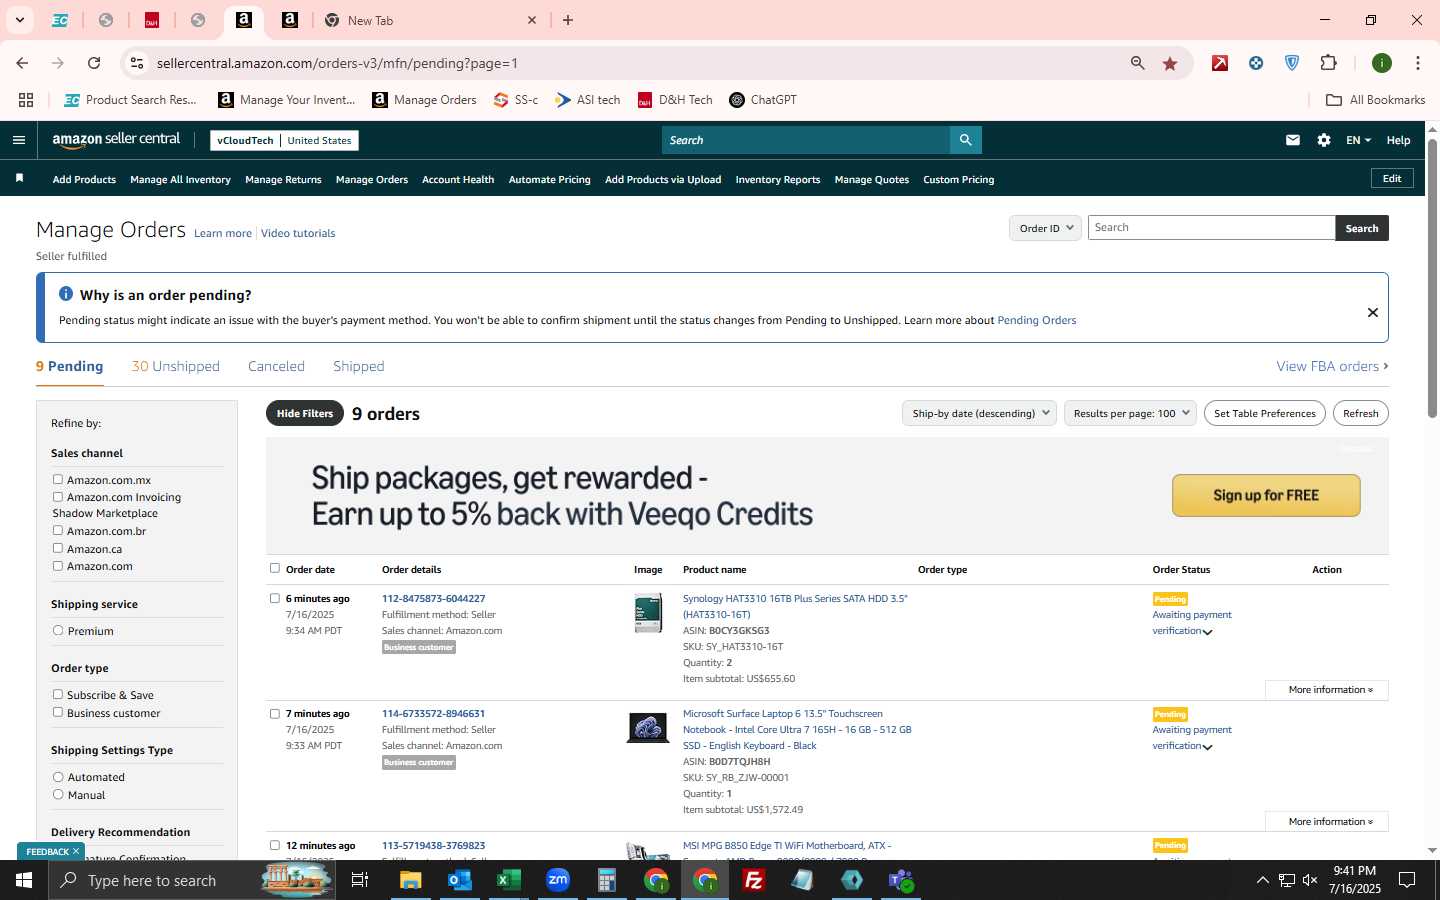The image size is (1440, 900).
Task: Click Set Table Preferences button
Action: click(1264, 413)
